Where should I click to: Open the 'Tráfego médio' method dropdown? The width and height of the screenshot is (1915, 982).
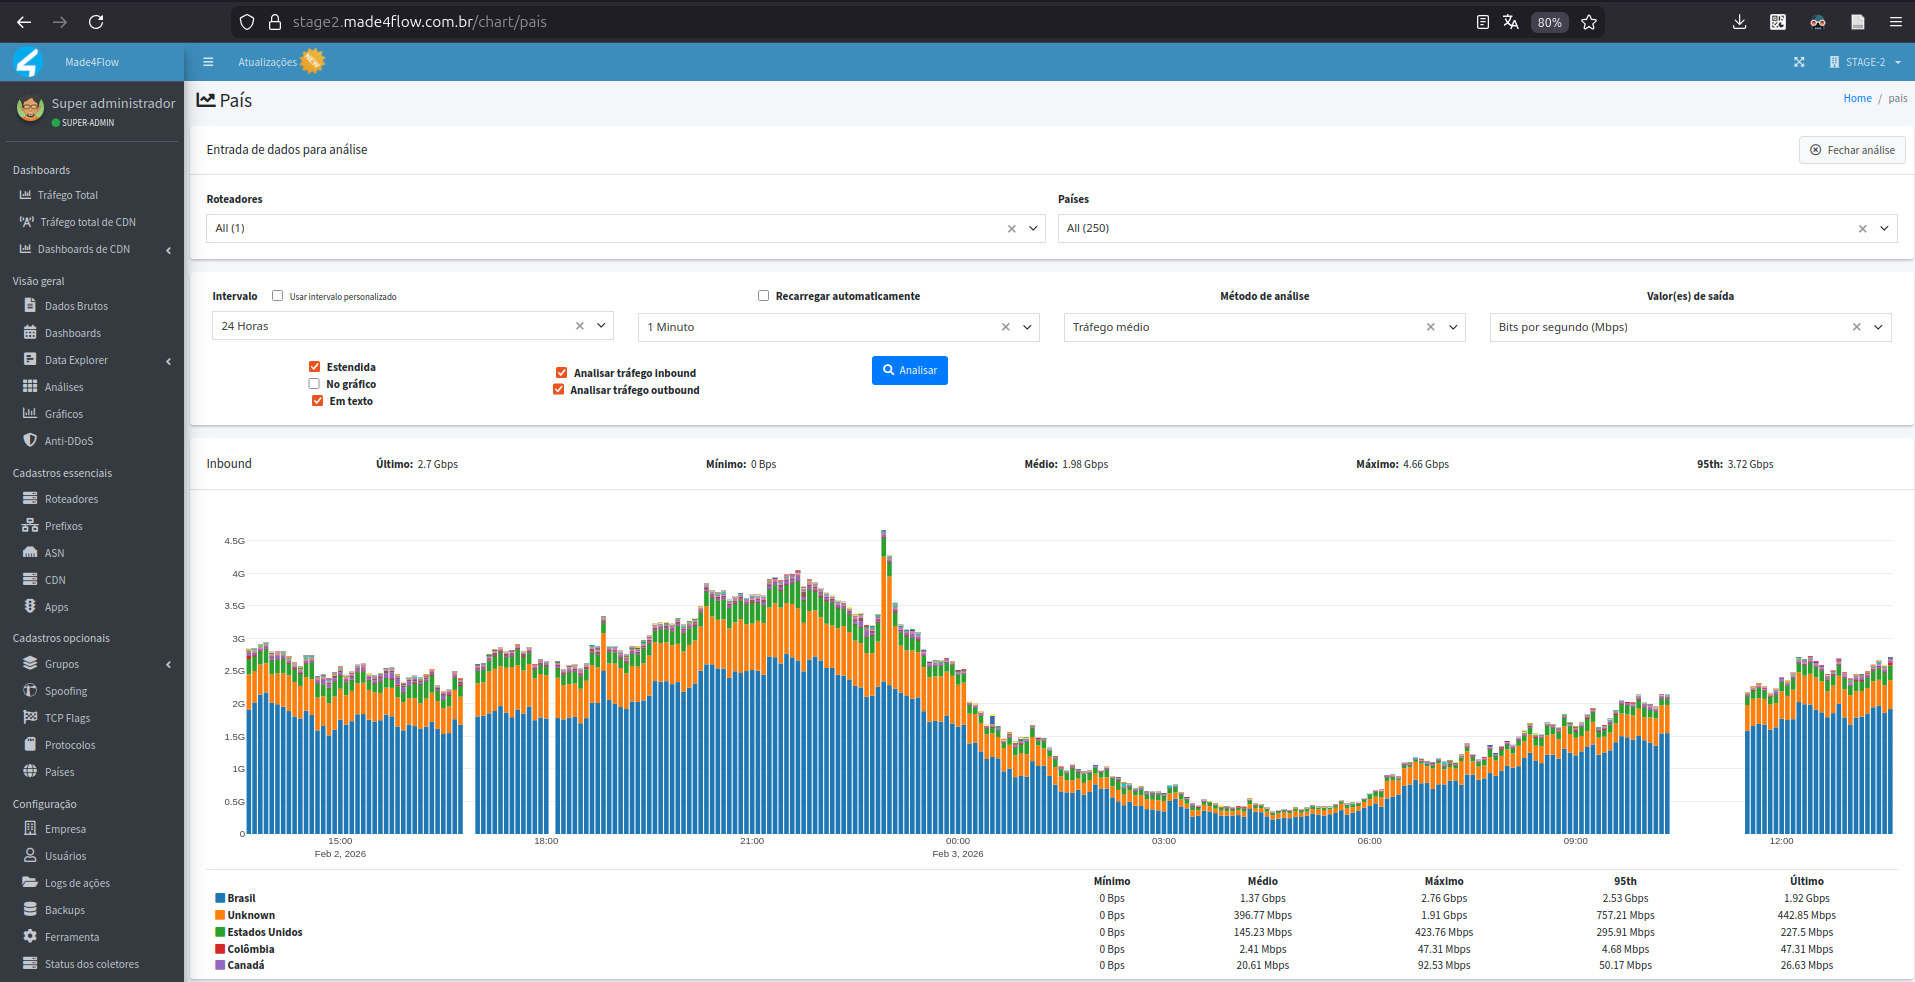click(1453, 327)
